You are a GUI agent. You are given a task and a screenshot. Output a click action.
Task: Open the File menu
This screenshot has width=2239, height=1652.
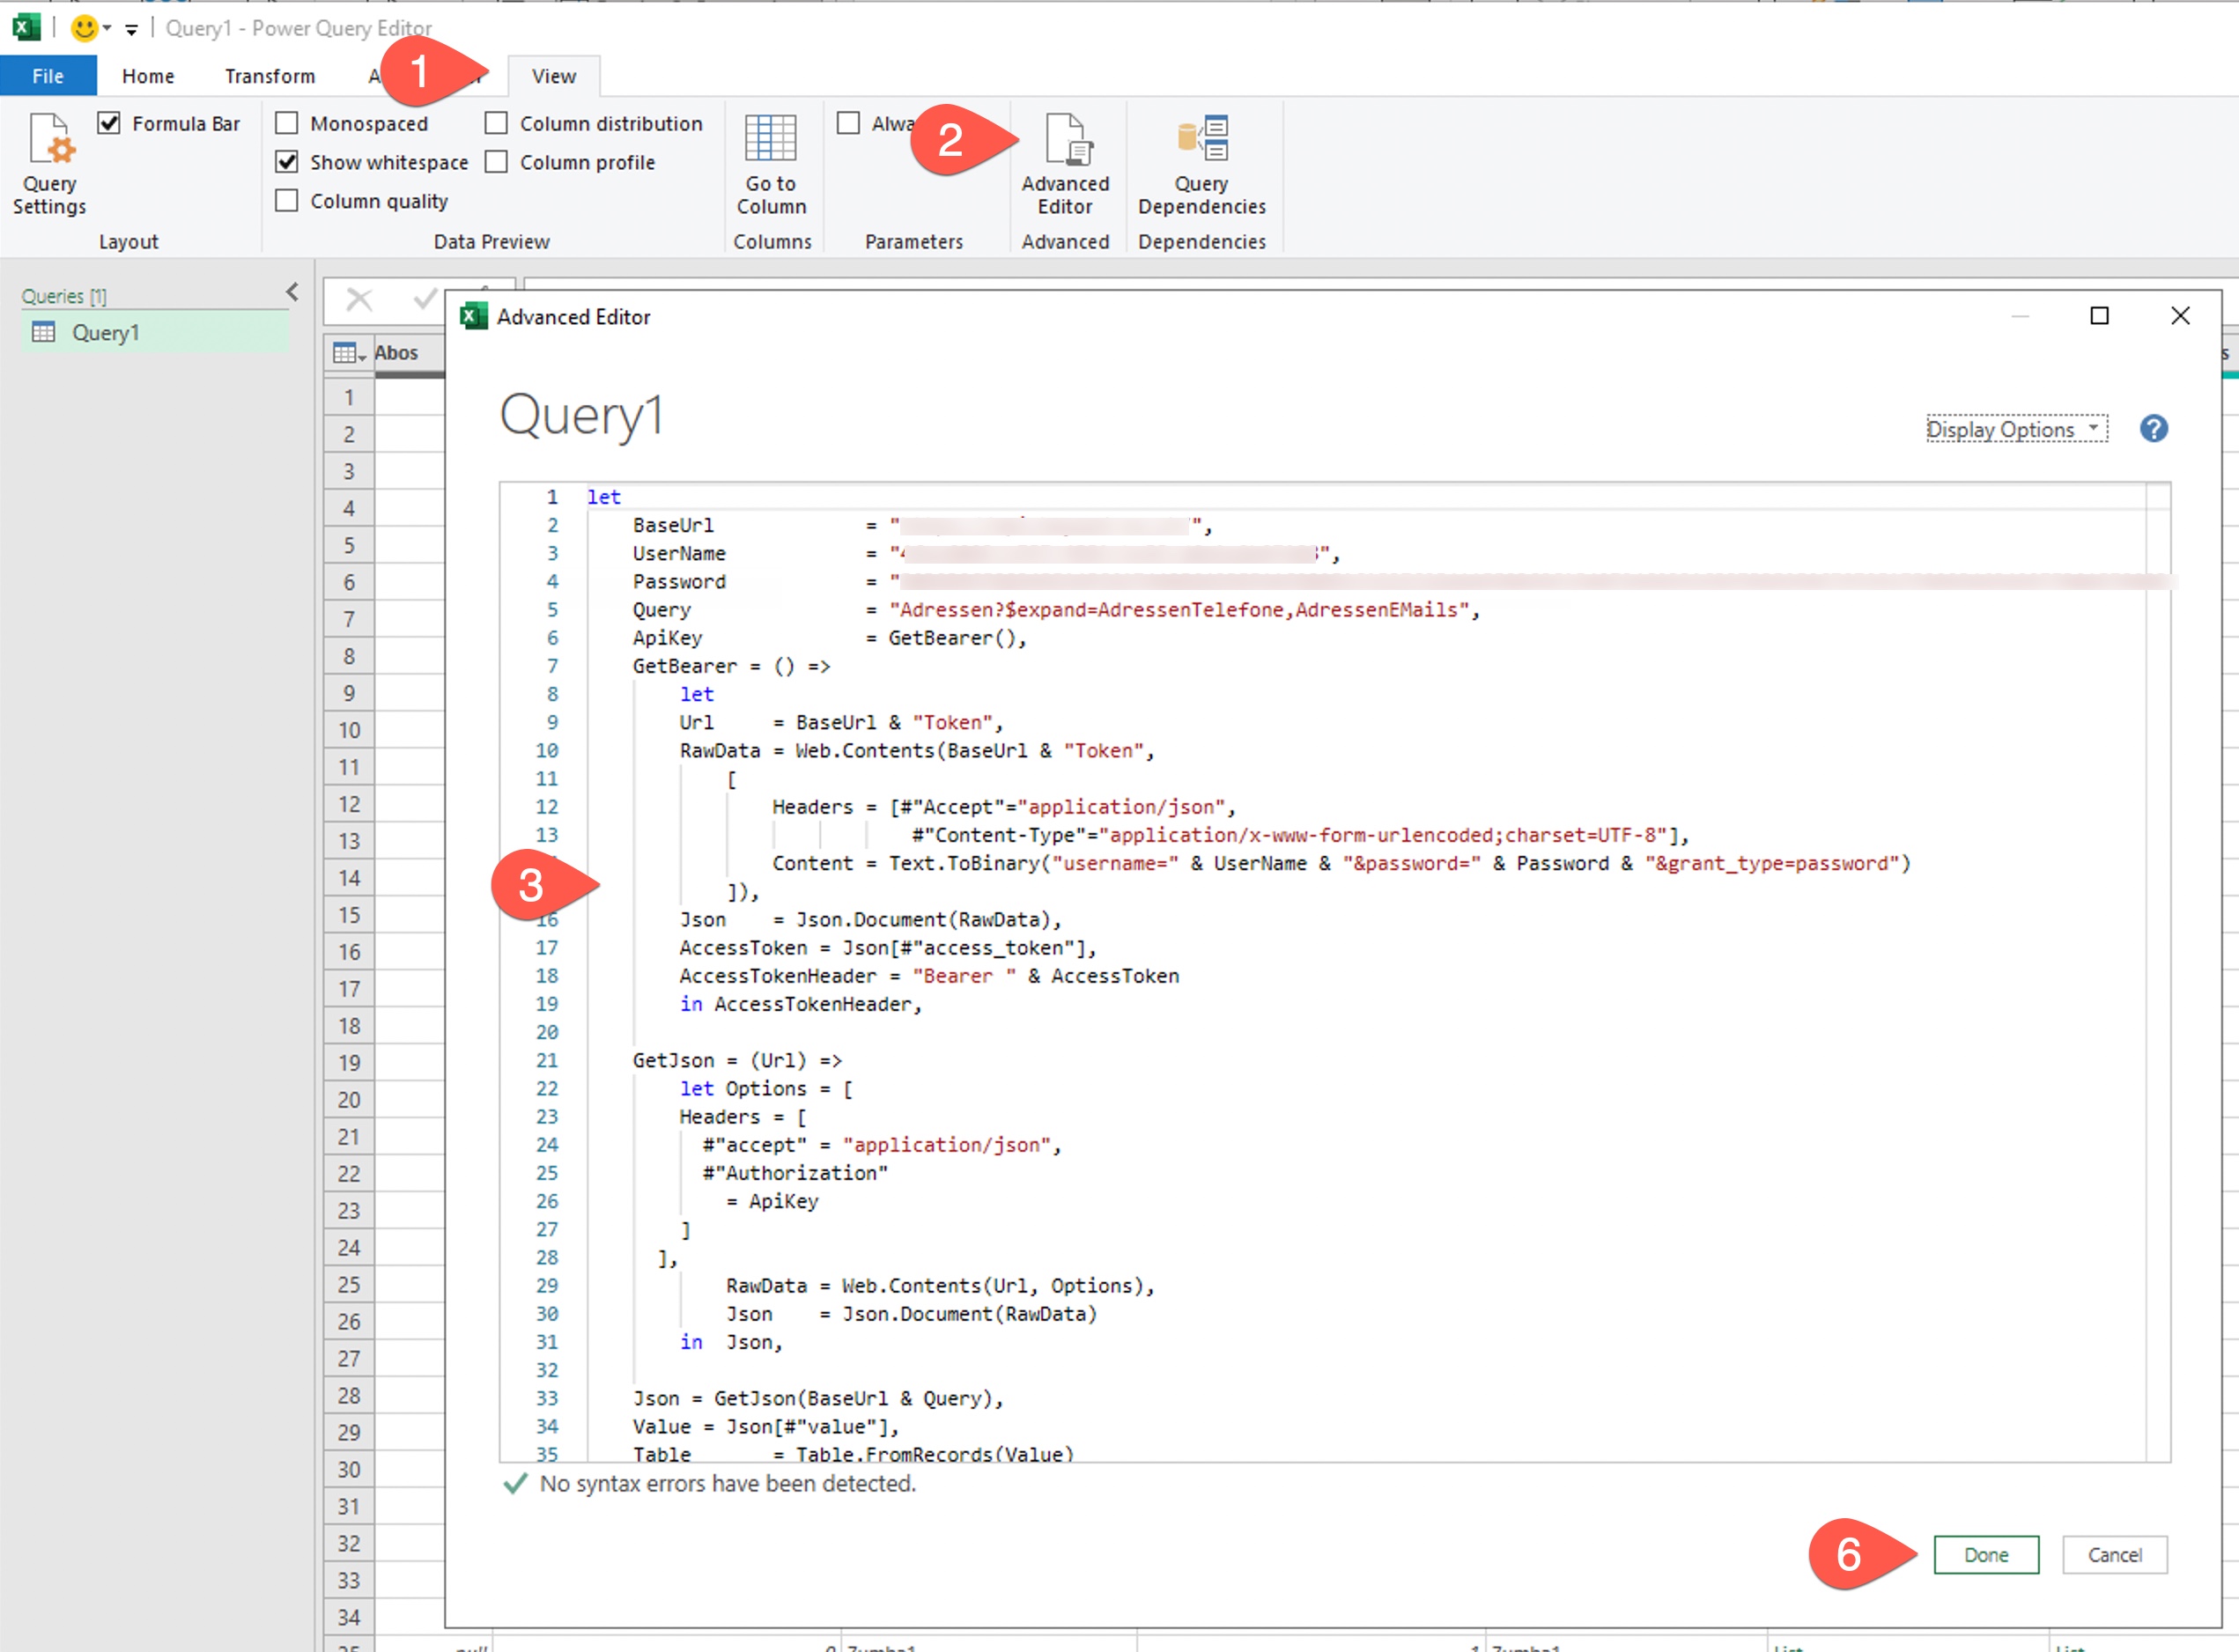(x=47, y=75)
